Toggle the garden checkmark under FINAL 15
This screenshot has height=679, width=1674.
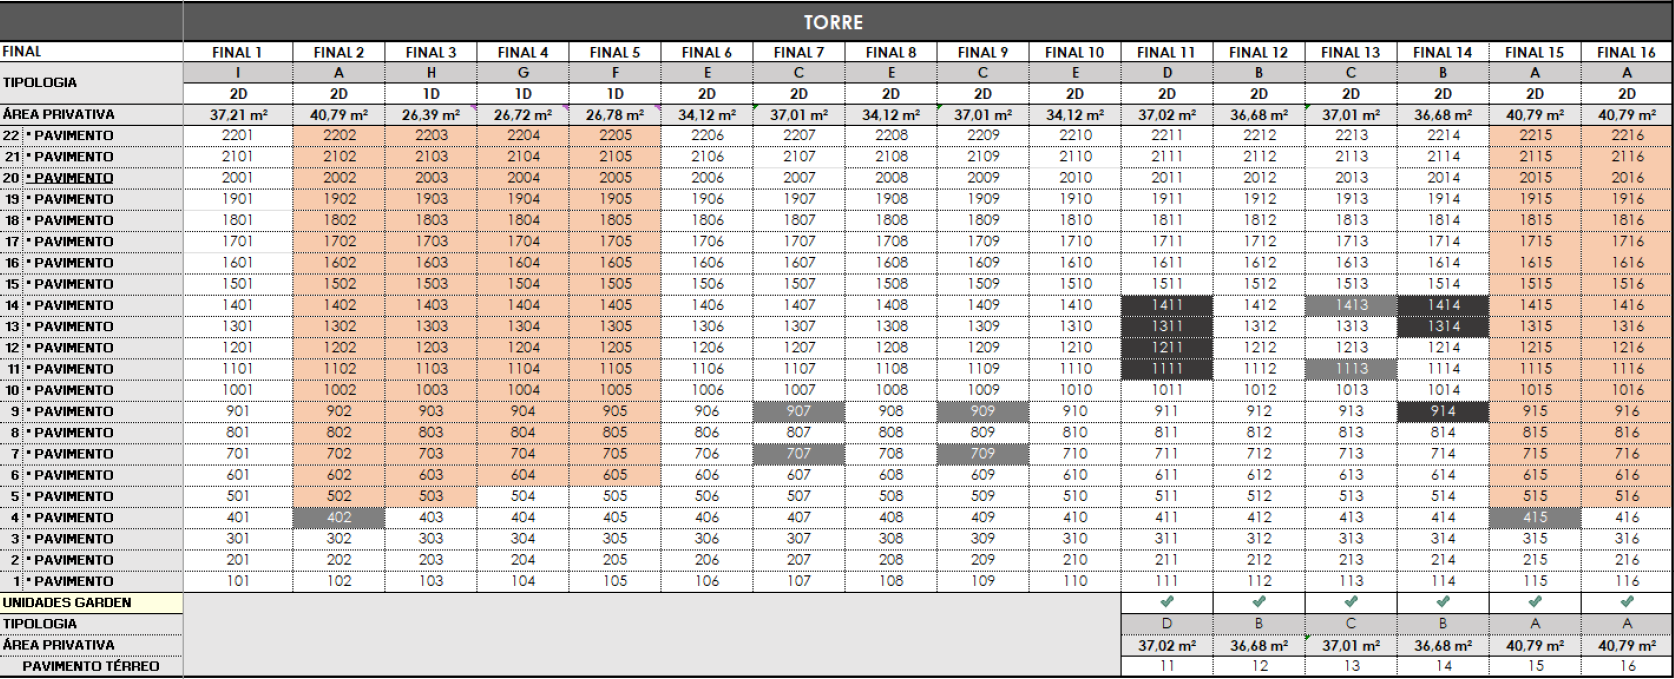[1534, 602]
